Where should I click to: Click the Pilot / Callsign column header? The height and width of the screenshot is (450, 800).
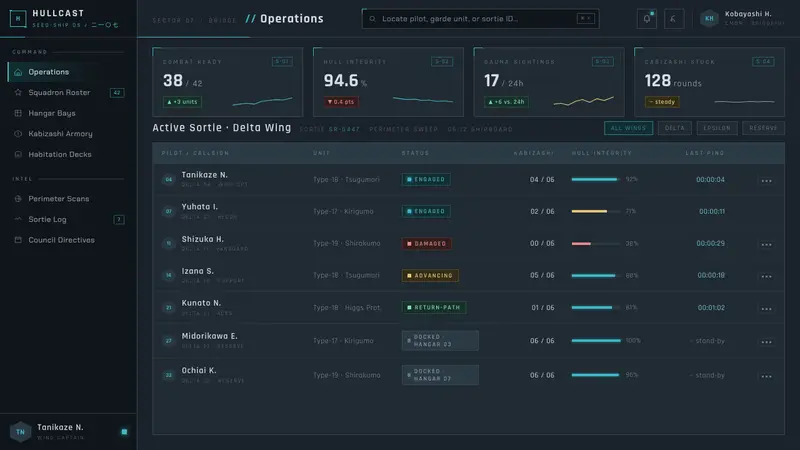click(195, 153)
